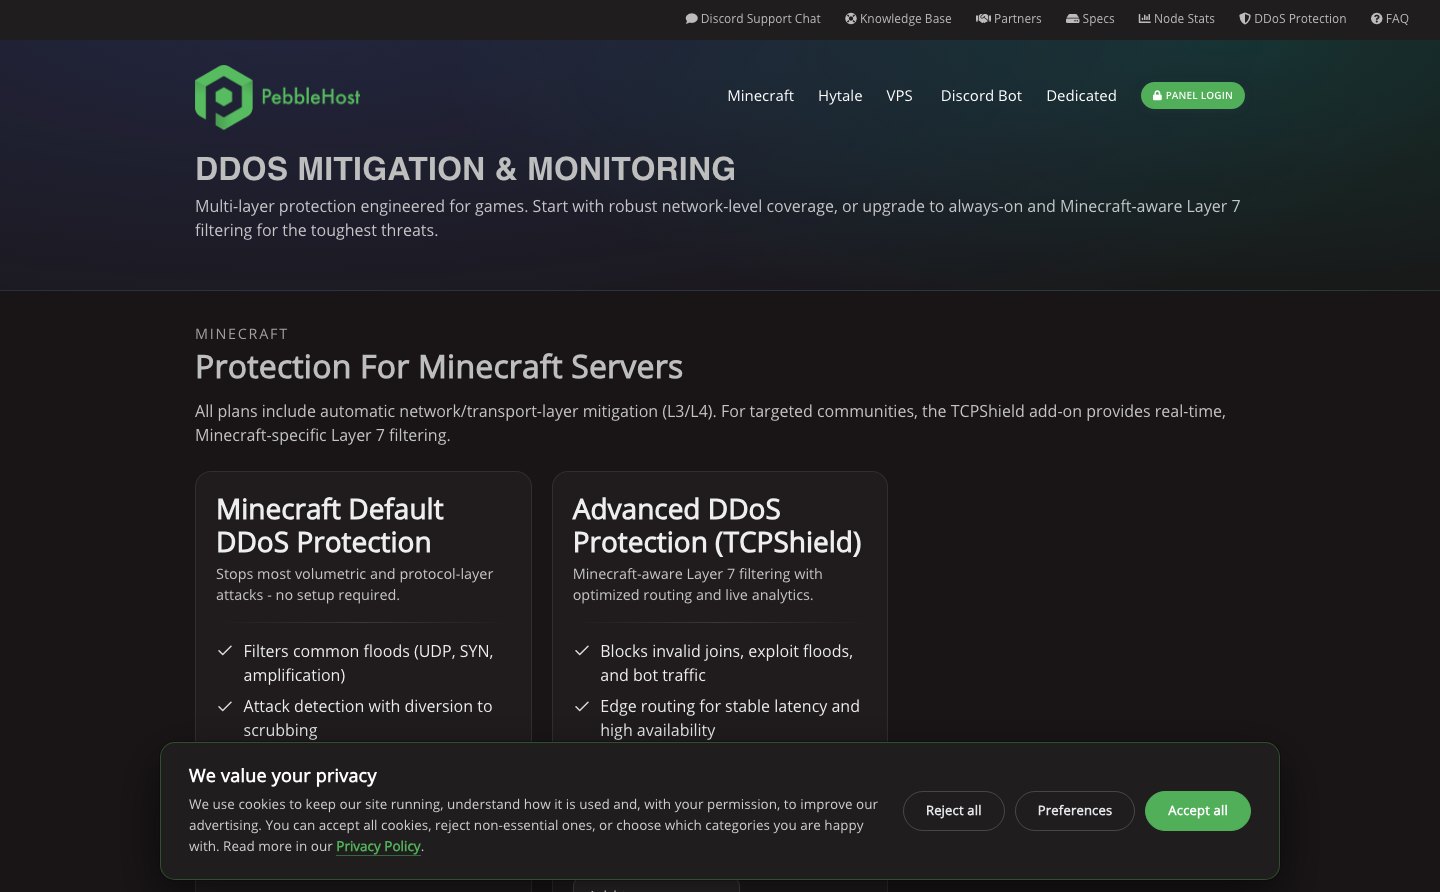Image resolution: width=1440 pixels, height=892 pixels.
Task: View the Specs link text
Action: click(1098, 19)
